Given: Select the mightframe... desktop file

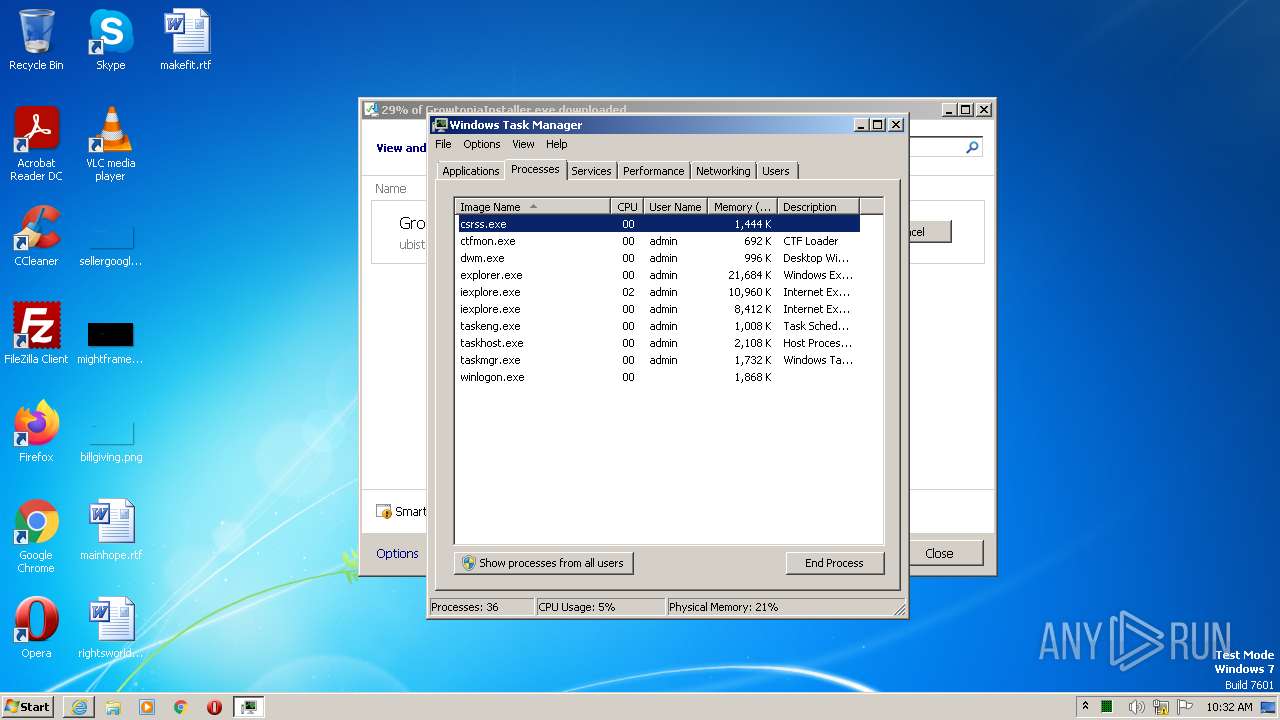Looking at the screenshot, I should 110,340.
